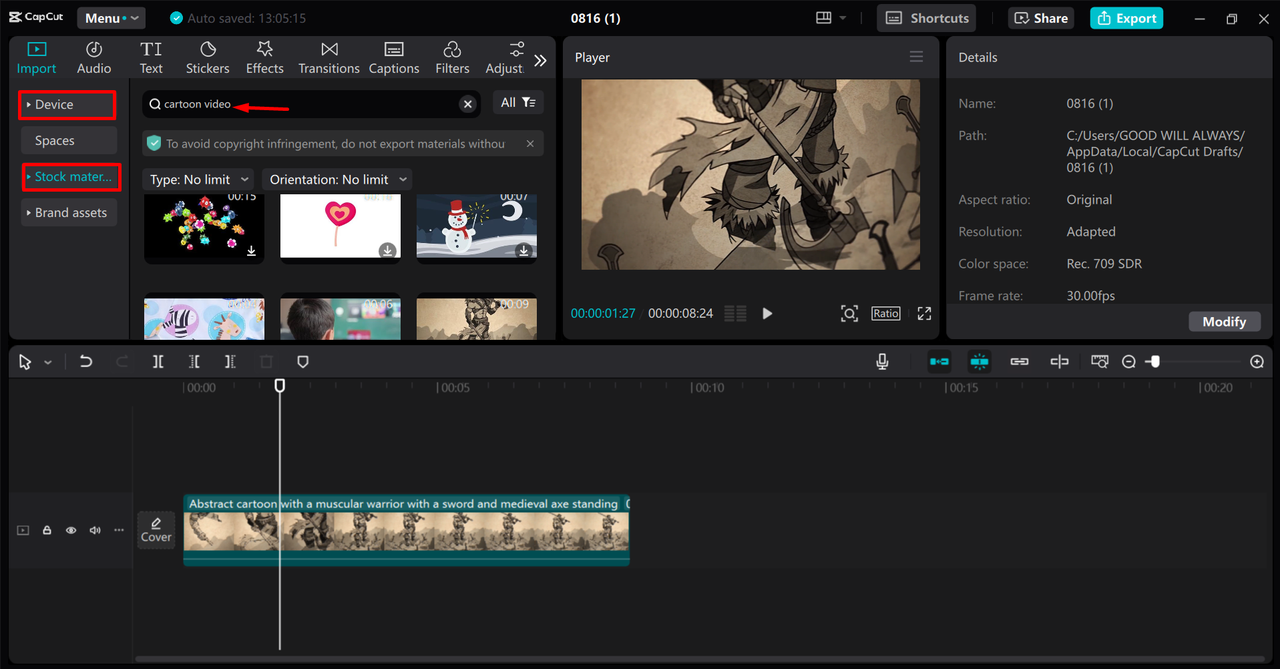Click the Cover button on the track
This screenshot has width=1280, height=669.
point(156,530)
